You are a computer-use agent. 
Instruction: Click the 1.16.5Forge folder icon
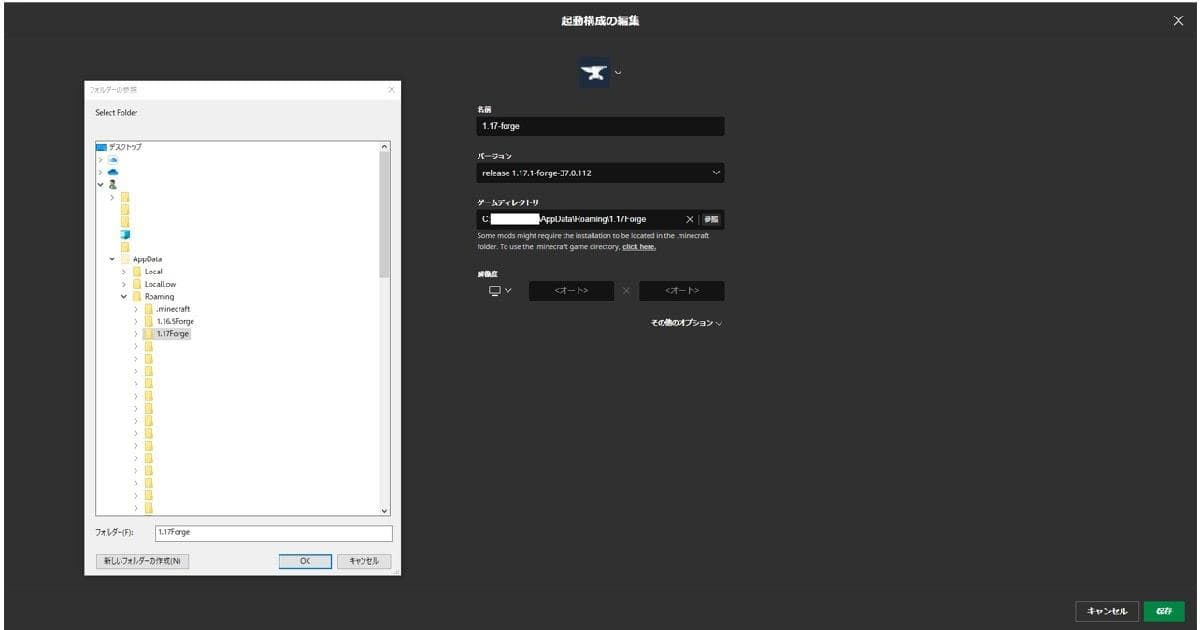click(x=148, y=321)
